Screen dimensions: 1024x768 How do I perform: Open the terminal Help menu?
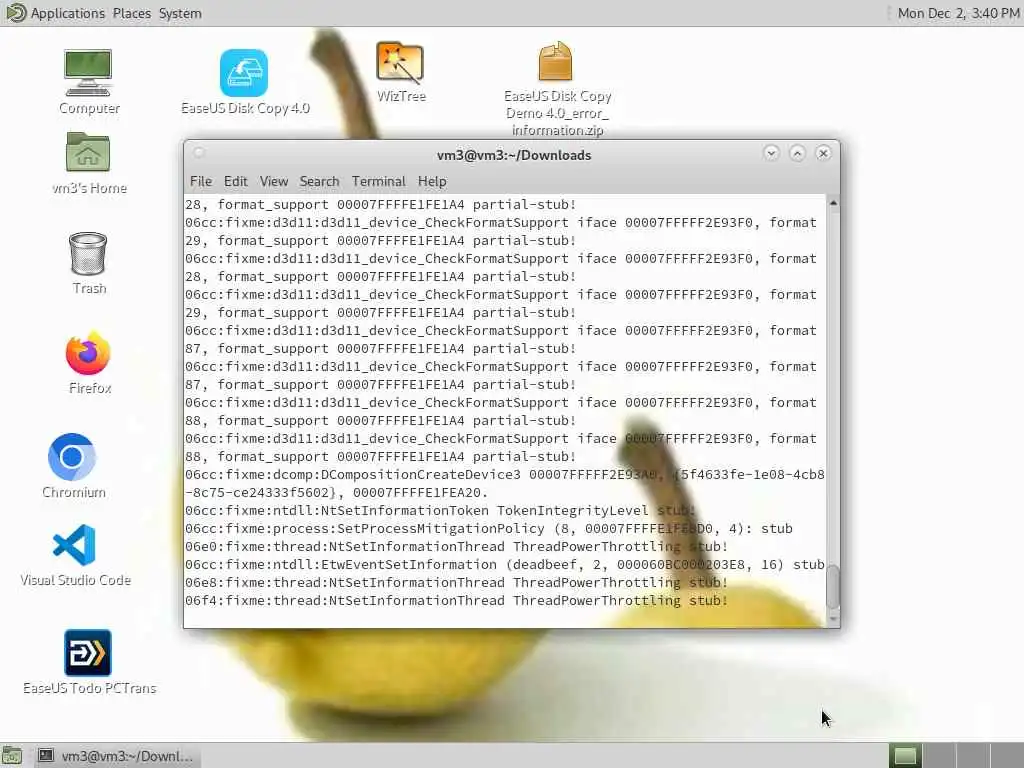tap(432, 182)
